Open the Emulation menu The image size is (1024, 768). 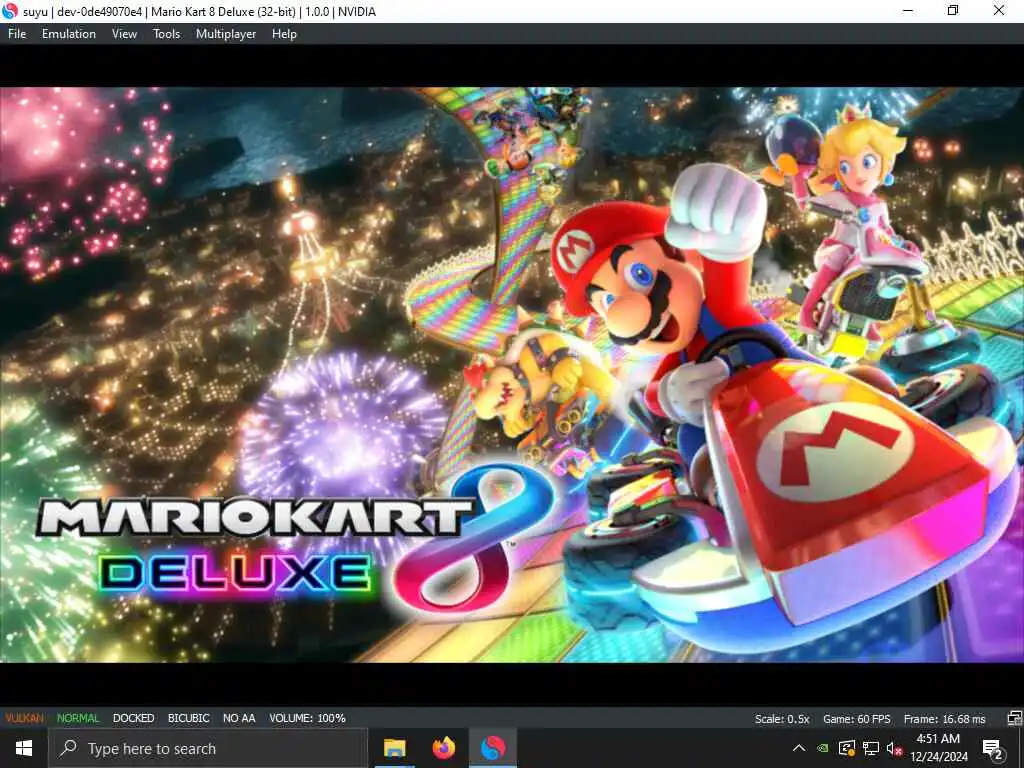pyautogui.click(x=69, y=34)
